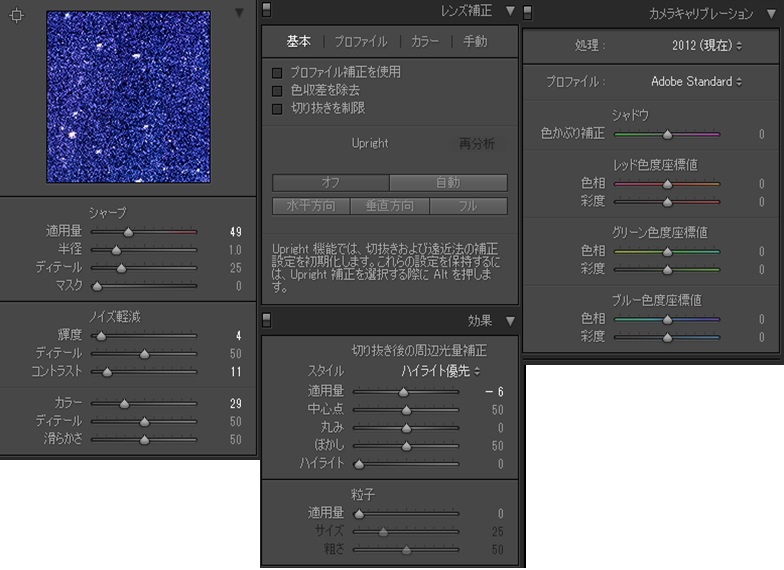
Task: Click the レッド色度座標値 色相 slider
Action: (x=667, y=184)
